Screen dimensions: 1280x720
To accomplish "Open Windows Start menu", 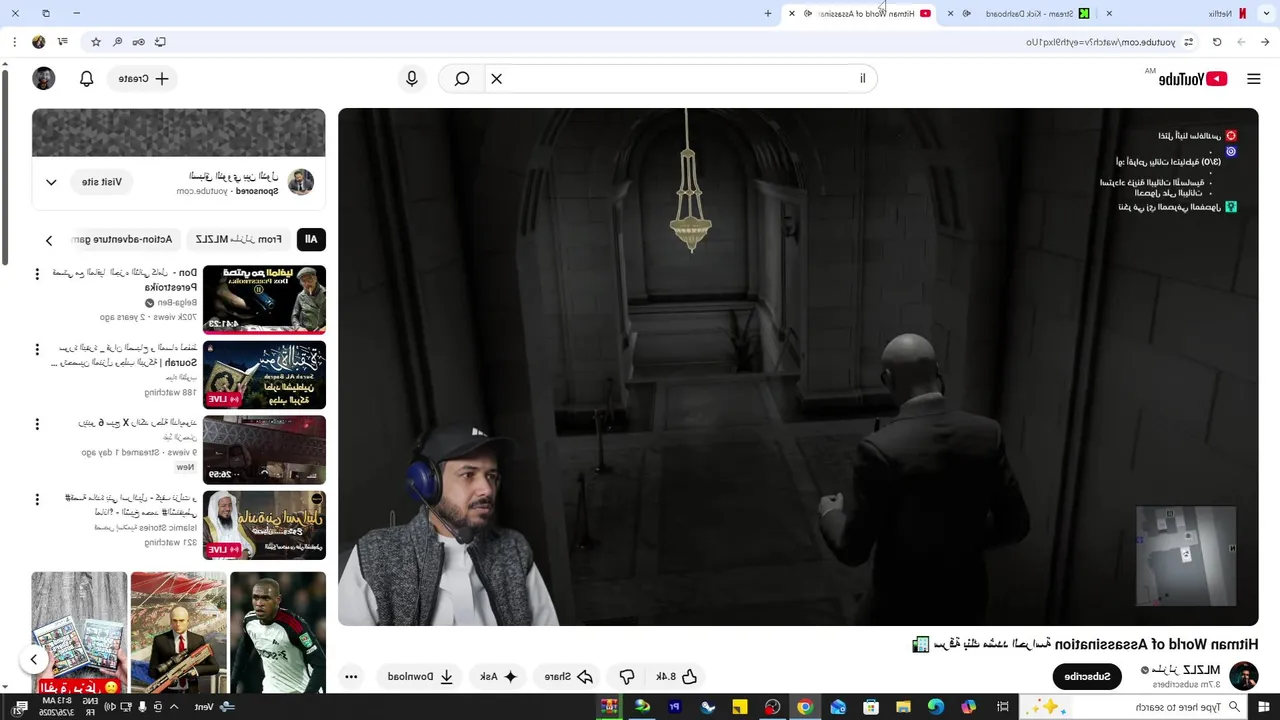I will pos(1264,707).
